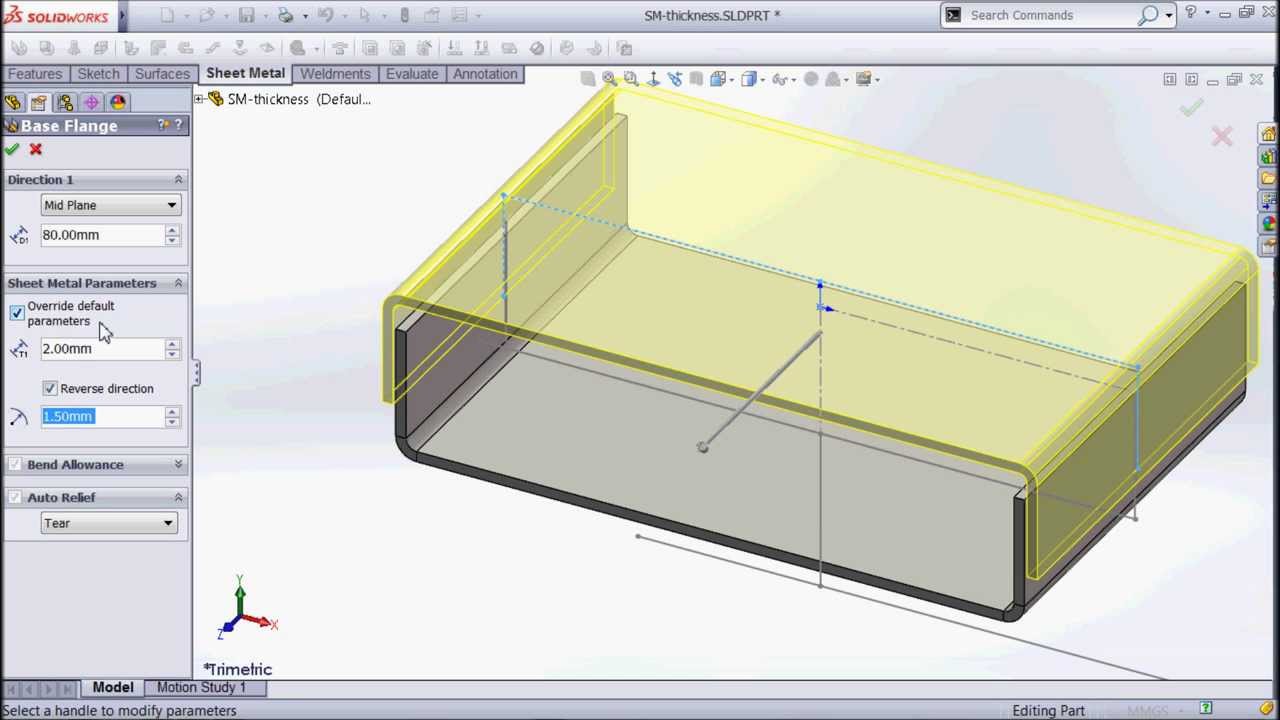Click the Base Flange help question mark
1280x720 pixels.
179,125
